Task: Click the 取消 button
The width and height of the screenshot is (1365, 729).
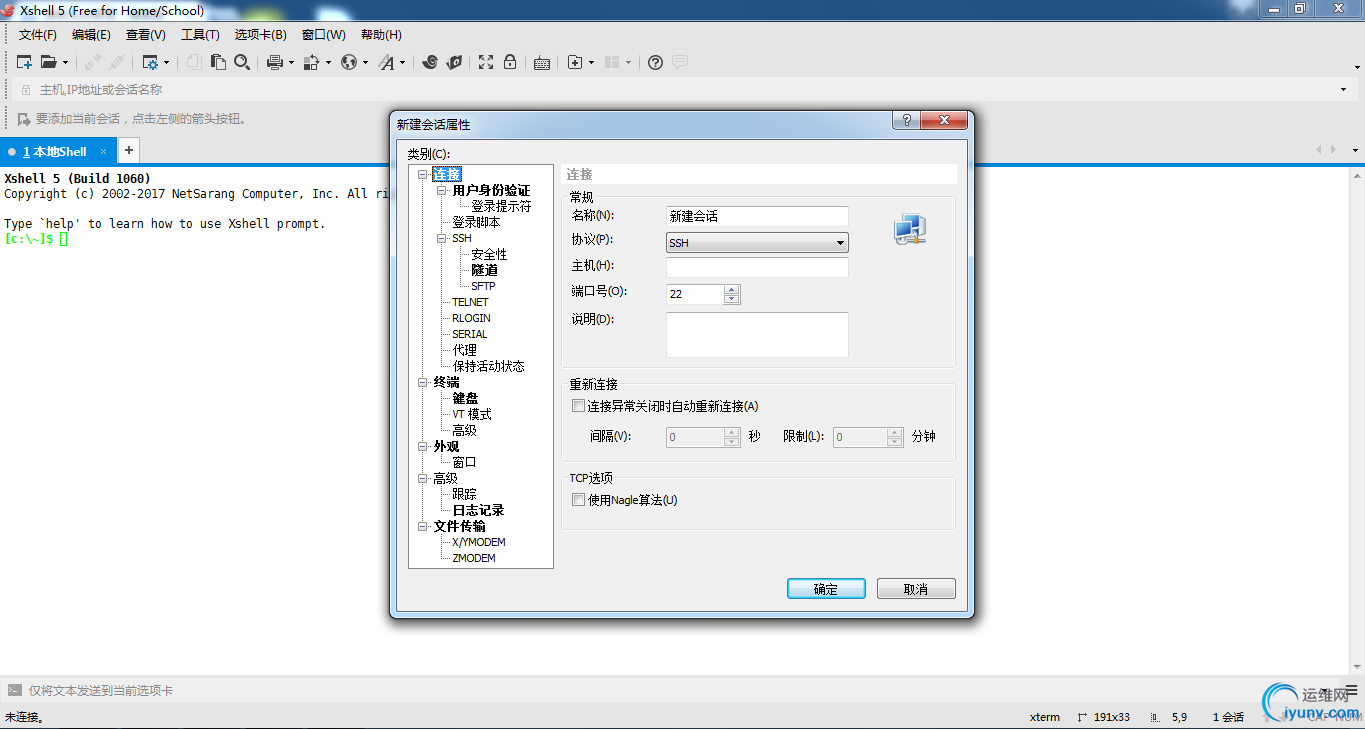Action: [916, 589]
